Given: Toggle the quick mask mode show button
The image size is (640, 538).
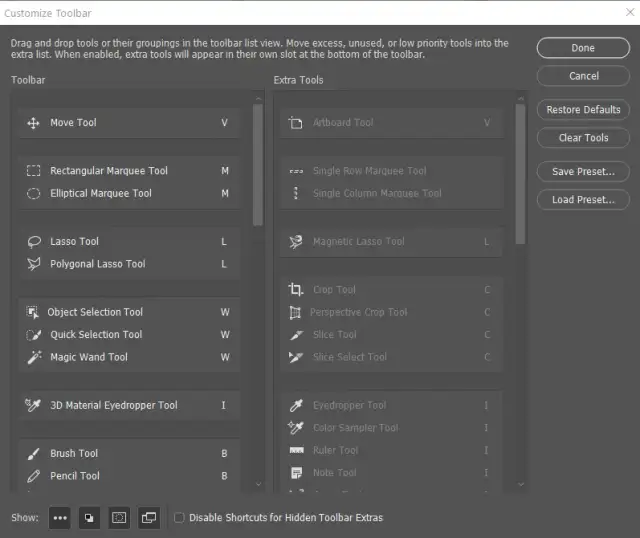Looking at the screenshot, I should click(119, 518).
